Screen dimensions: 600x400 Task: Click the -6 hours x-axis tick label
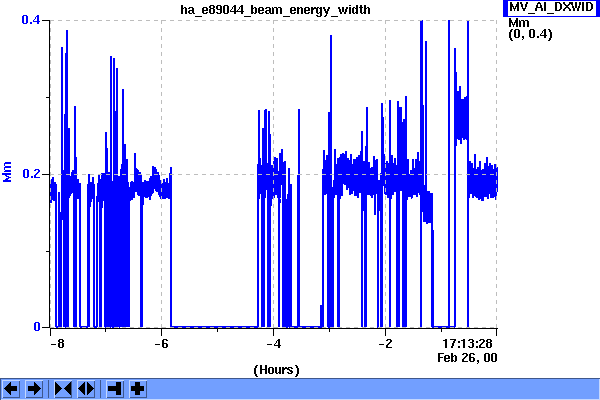click(x=161, y=344)
